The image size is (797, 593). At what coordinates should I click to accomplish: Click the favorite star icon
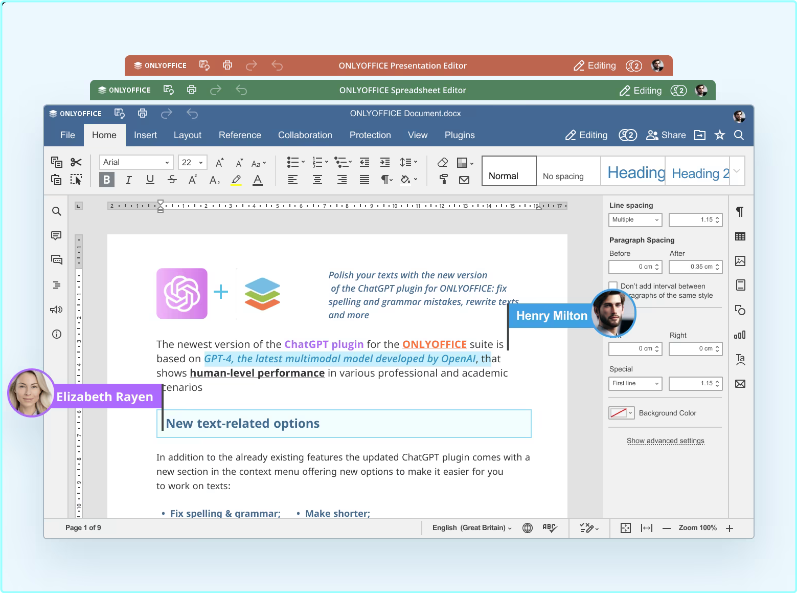tap(719, 135)
